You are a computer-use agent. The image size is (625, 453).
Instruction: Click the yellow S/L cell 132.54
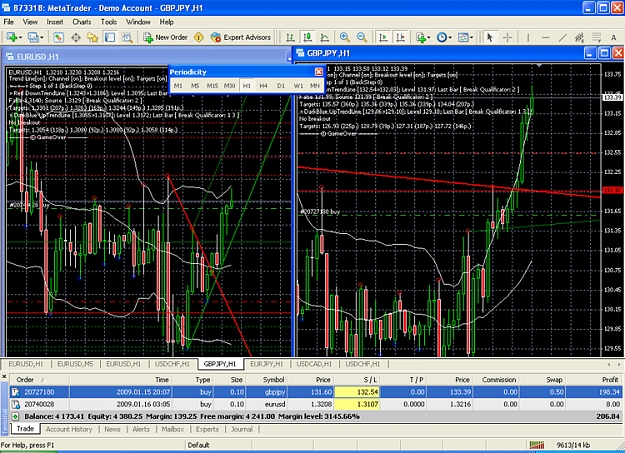click(357, 392)
